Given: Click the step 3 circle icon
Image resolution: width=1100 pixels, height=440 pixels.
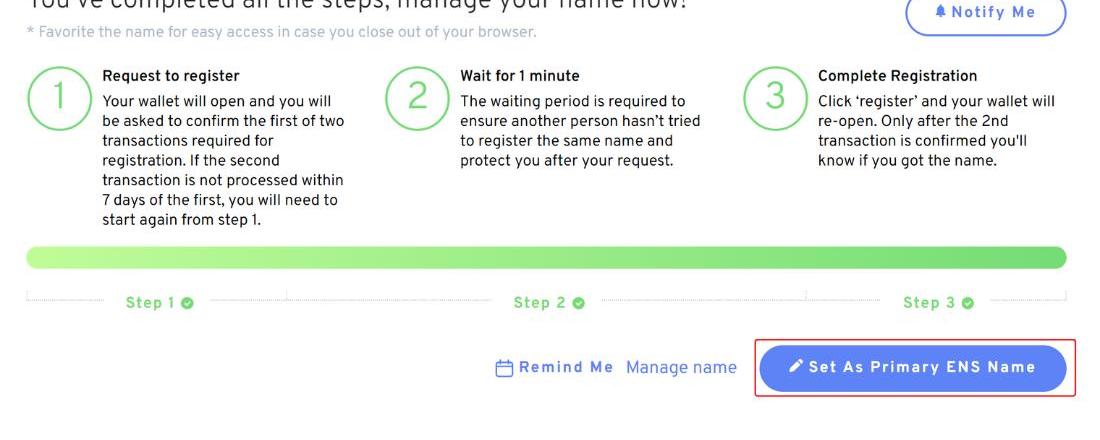Looking at the screenshot, I should [x=775, y=97].
